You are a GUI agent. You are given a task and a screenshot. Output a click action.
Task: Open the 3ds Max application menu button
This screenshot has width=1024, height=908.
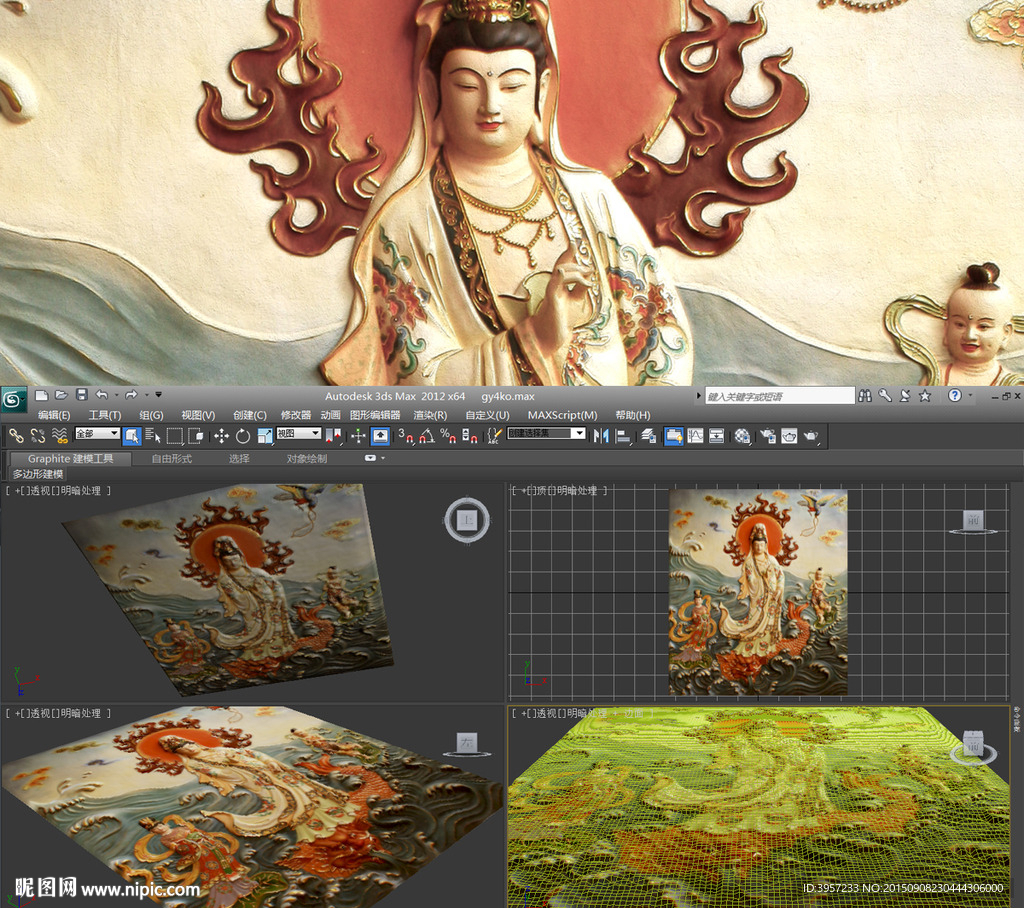point(13,399)
